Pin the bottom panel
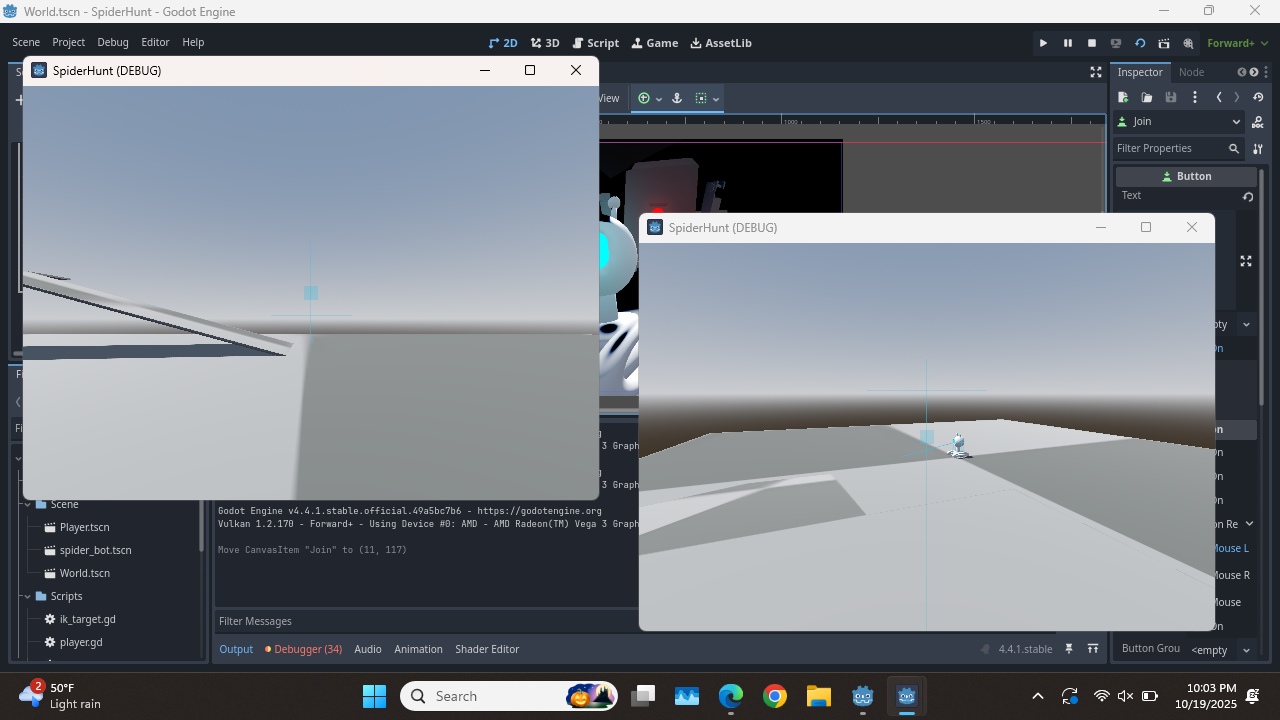This screenshot has width=1280, height=720. pyautogui.click(x=1069, y=649)
